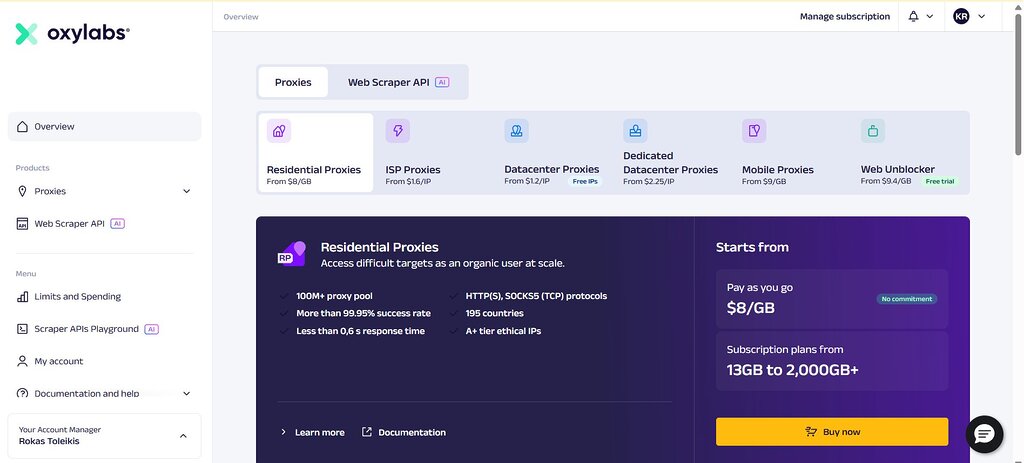
Task: Select the Residential Proxies product card
Action: click(315, 153)
